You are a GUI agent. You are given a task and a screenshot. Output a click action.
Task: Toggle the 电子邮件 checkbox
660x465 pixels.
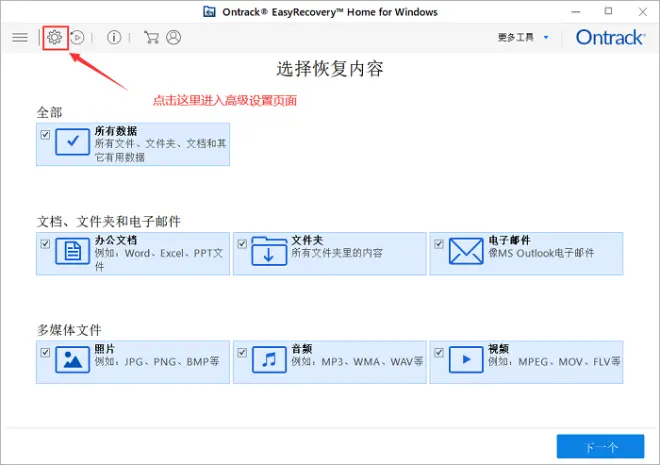[x=439, y=244]
